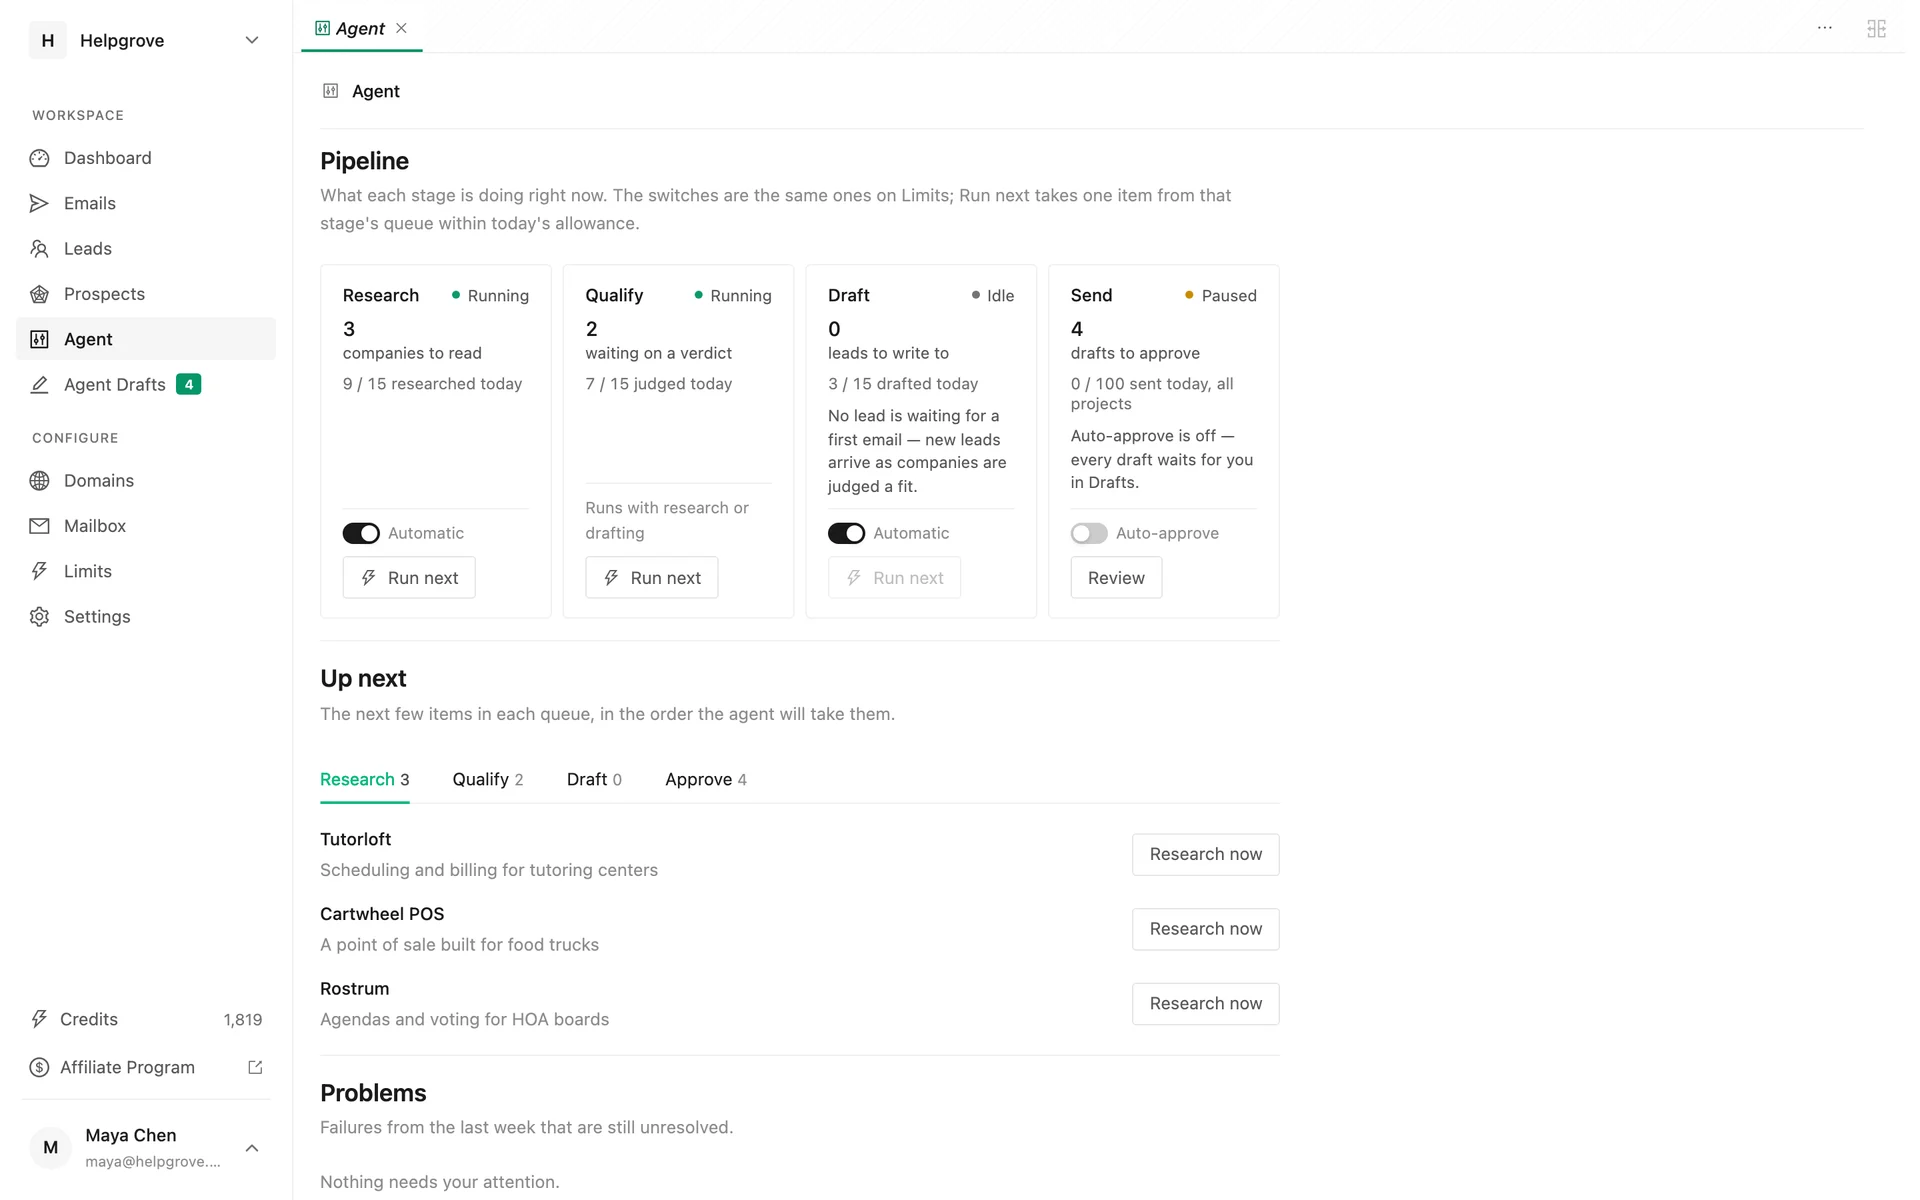Click the Draft card Idle status

(x=993, y=295)
